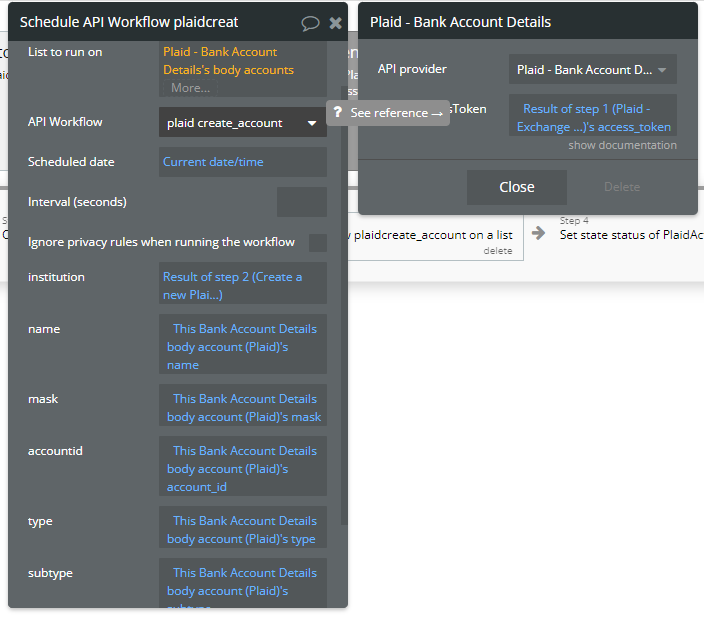
Task: Click the Close button in Plaid dialog
Action: (x=516, y=187)
